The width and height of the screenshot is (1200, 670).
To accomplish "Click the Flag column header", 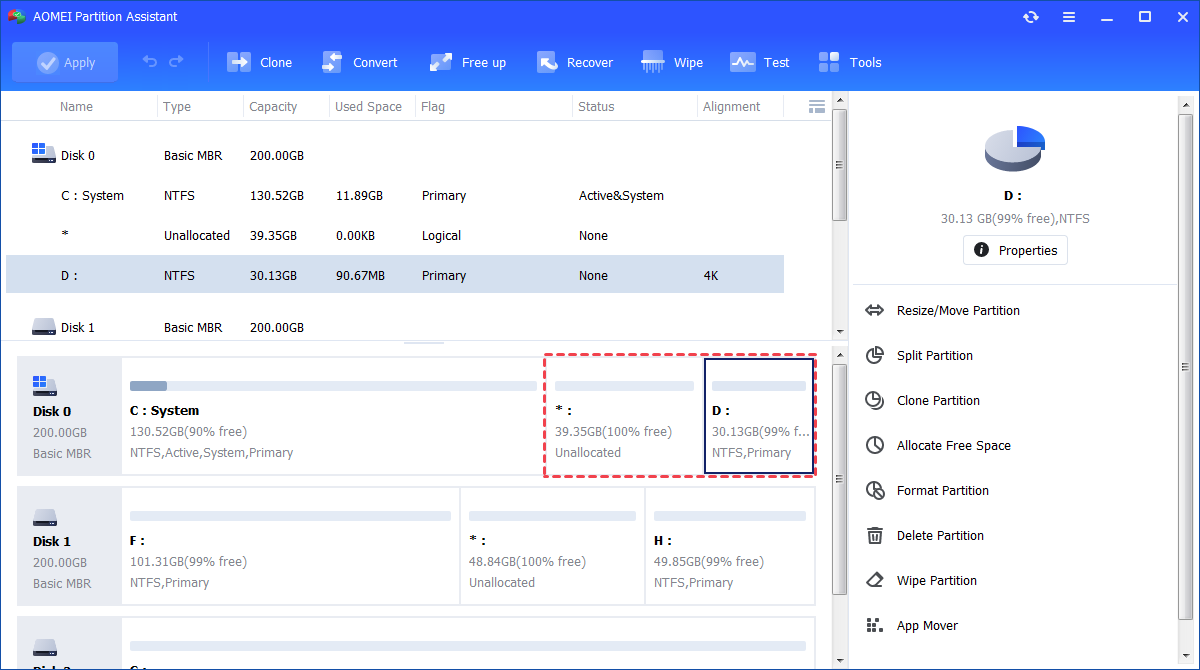I will [433, 107].
